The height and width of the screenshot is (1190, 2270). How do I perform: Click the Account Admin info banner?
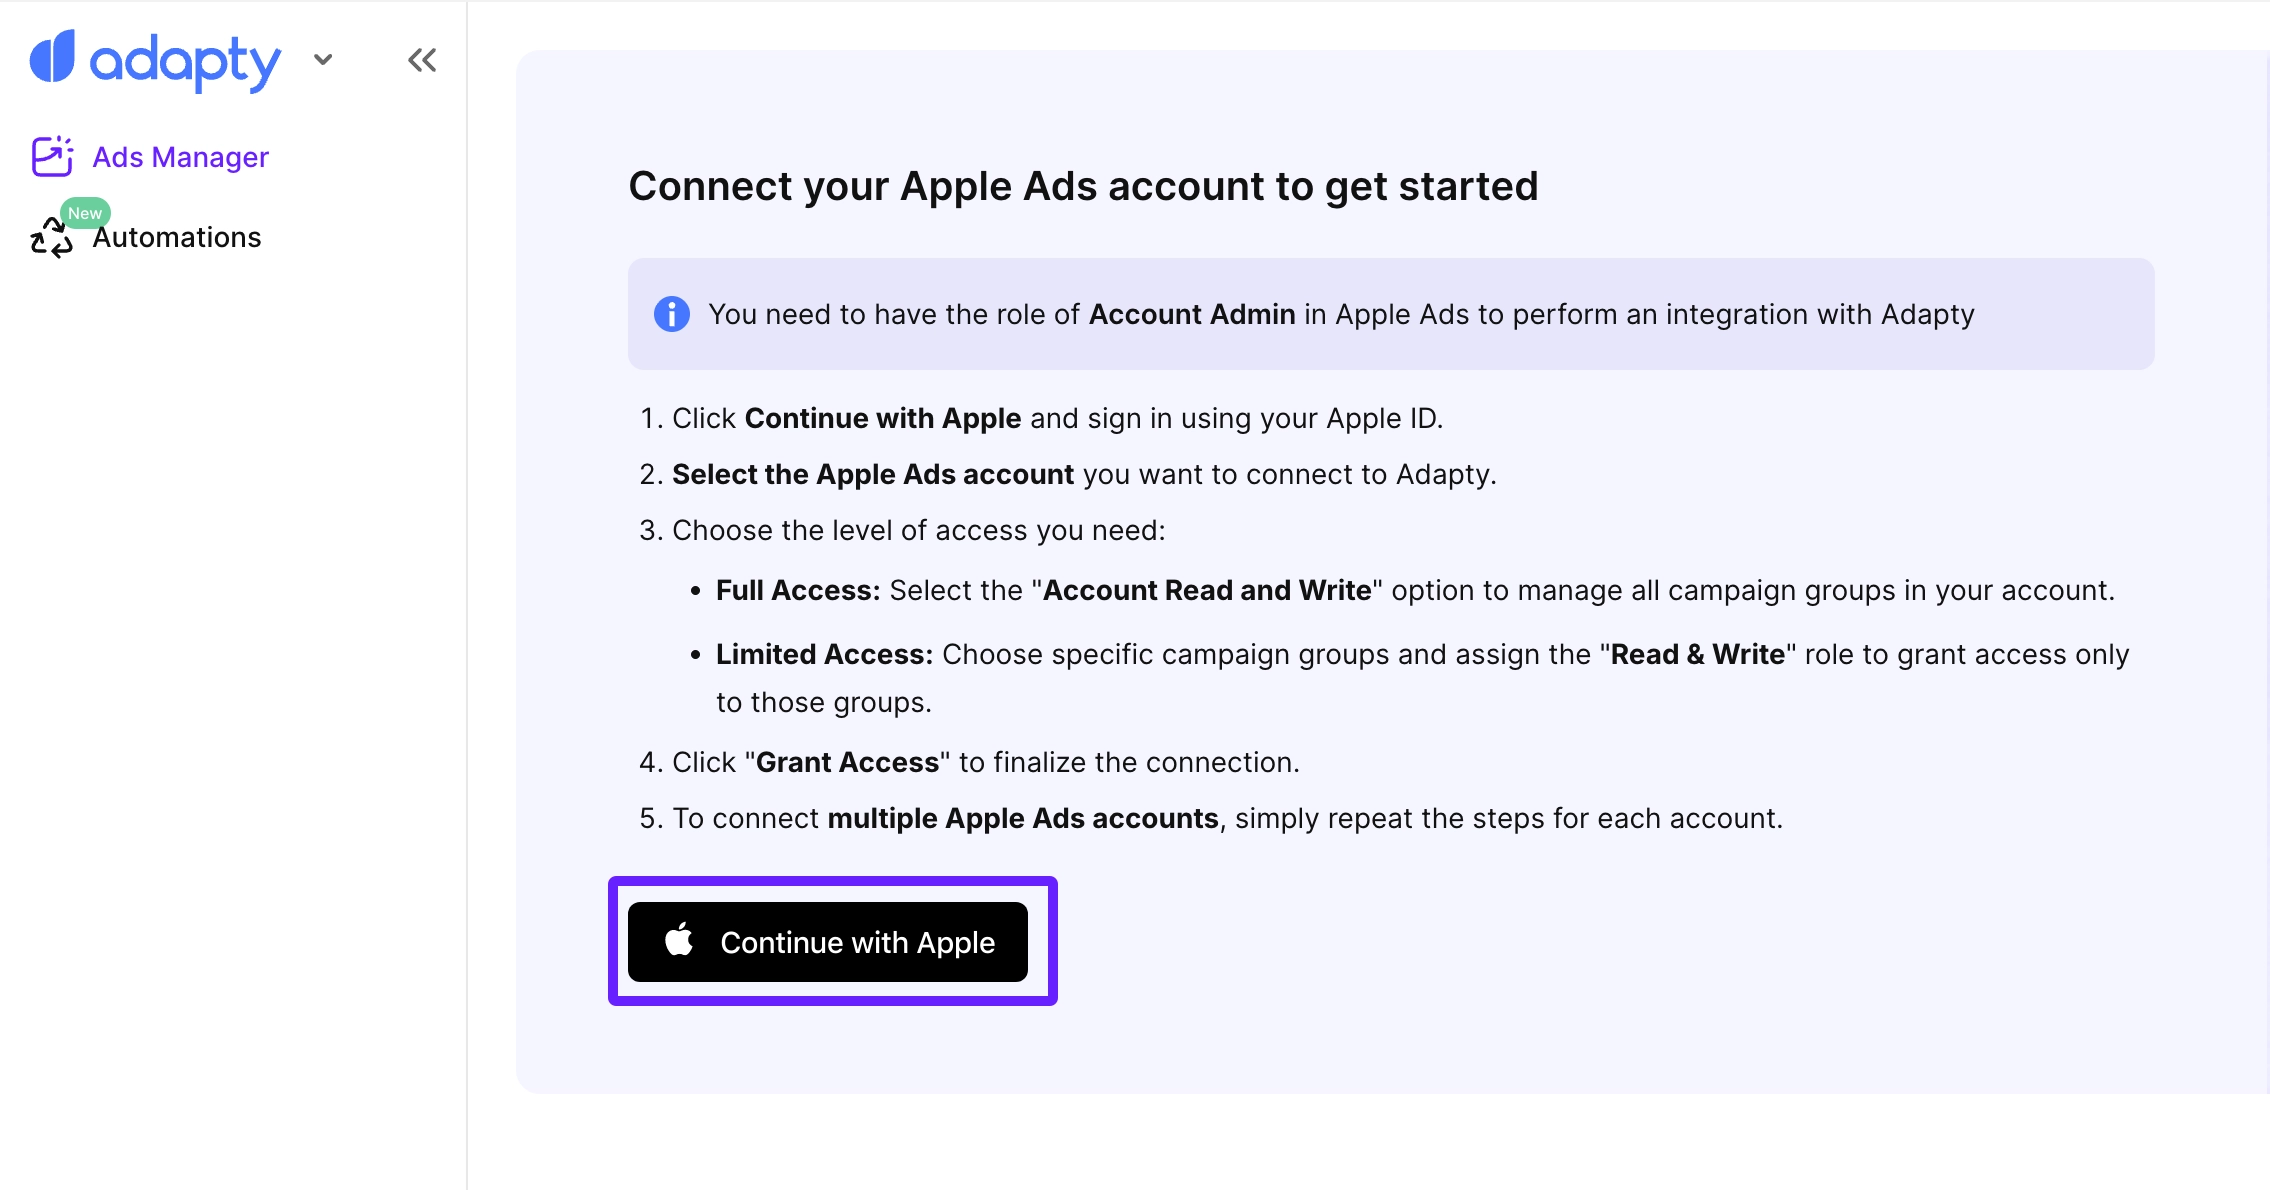1390,314
